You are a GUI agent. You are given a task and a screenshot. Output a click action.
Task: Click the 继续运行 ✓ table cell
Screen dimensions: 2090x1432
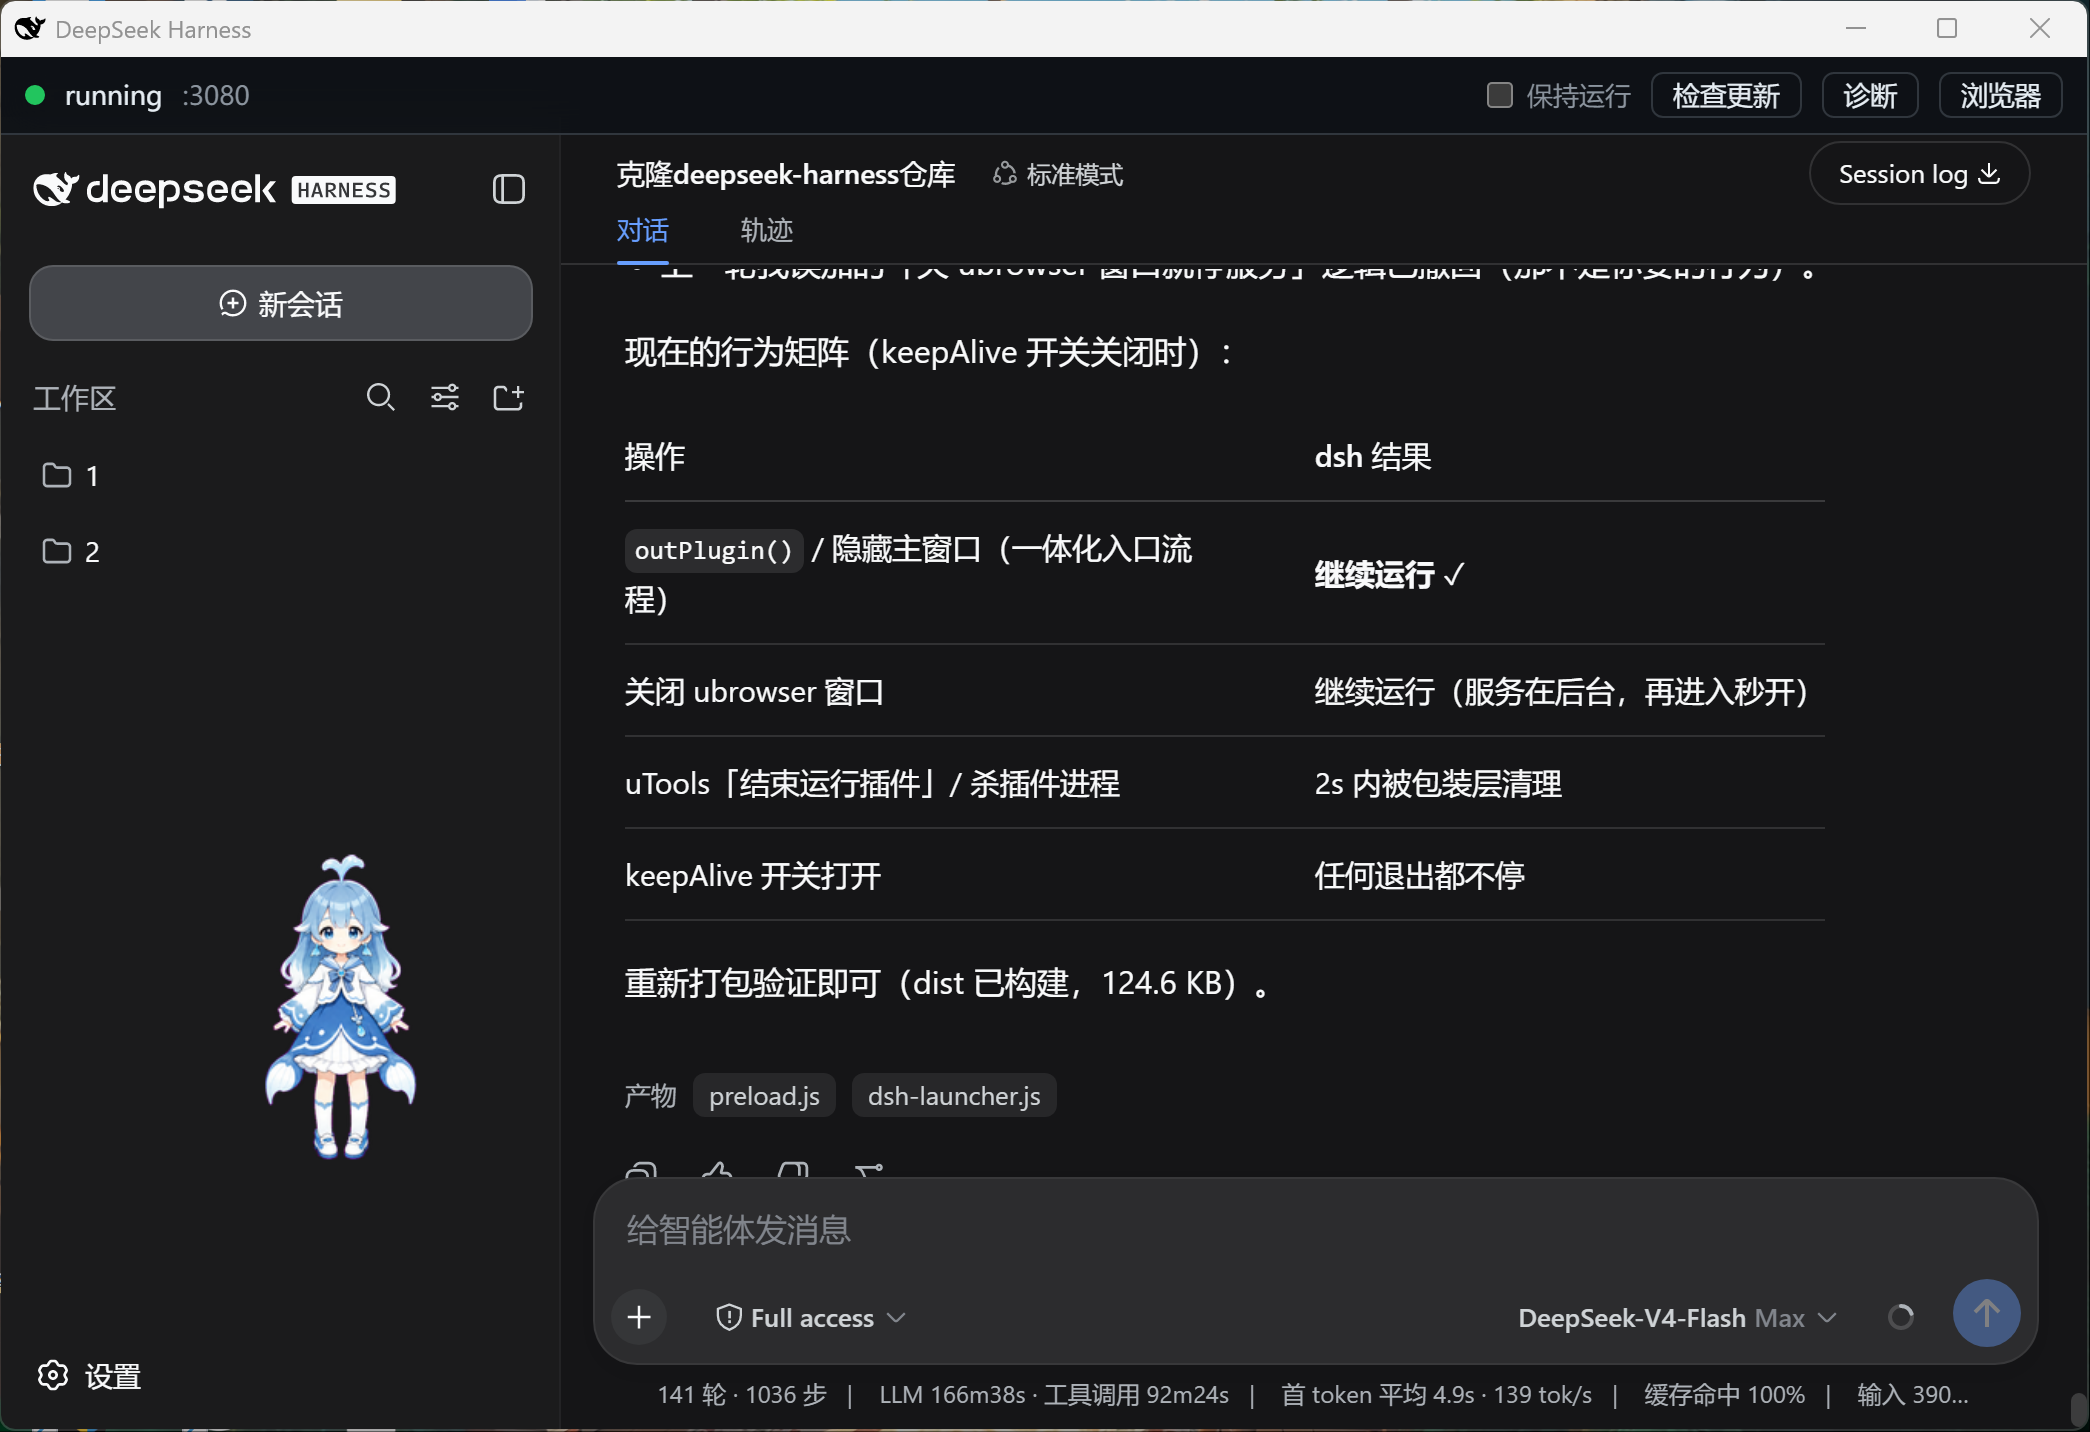1389,574
